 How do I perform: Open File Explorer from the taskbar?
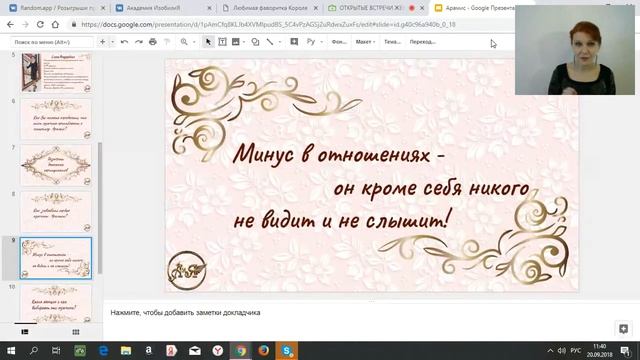126,351
